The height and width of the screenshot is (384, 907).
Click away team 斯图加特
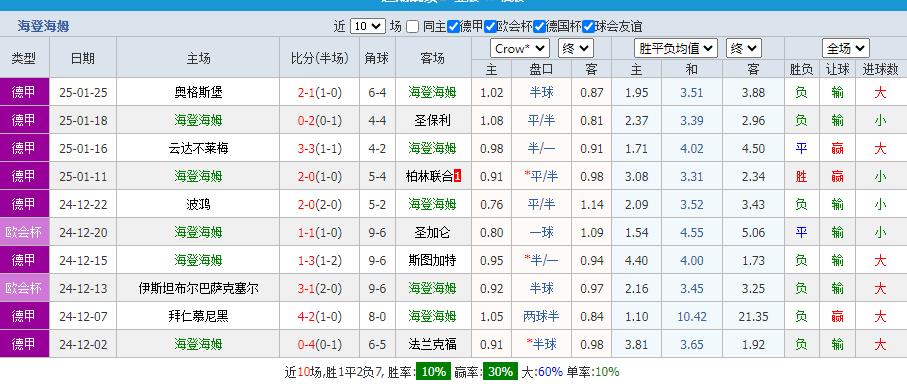pos(433,260)
